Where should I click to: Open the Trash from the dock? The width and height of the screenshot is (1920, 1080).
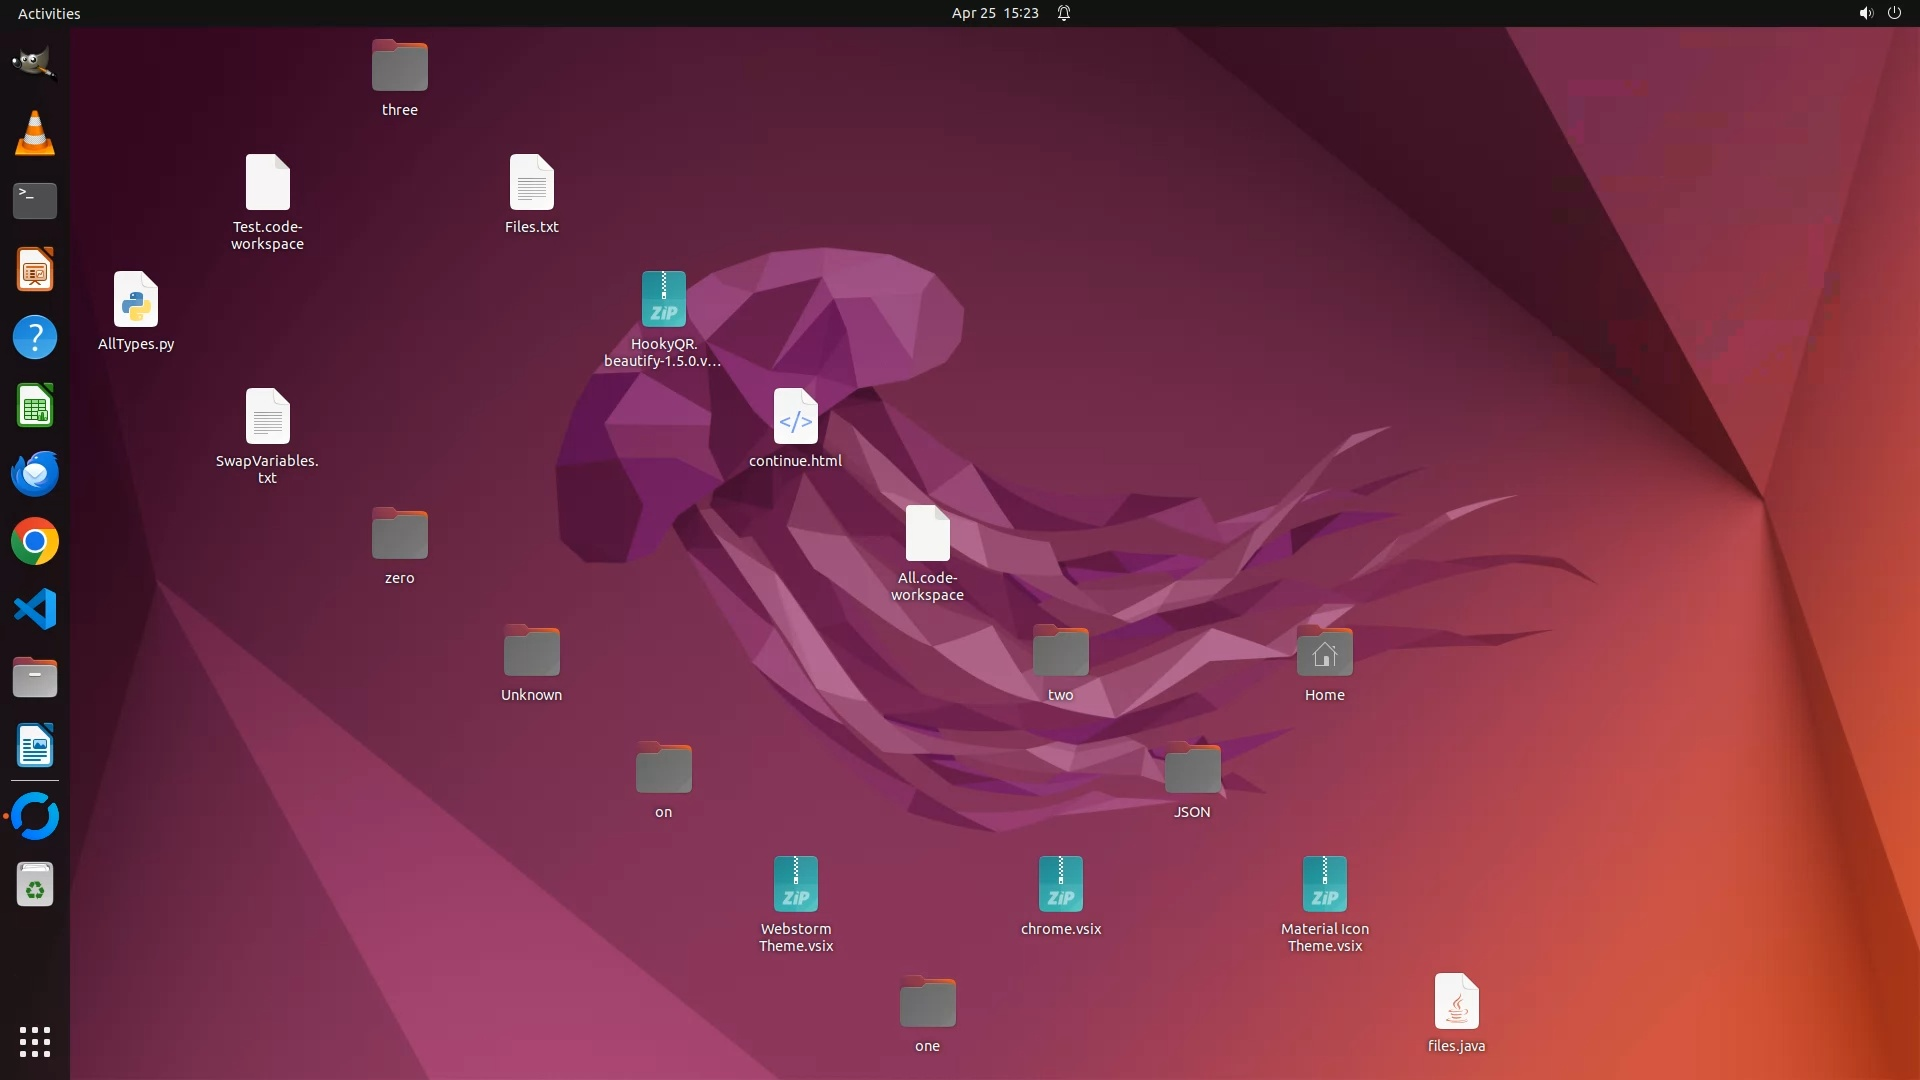coord(34,885)
